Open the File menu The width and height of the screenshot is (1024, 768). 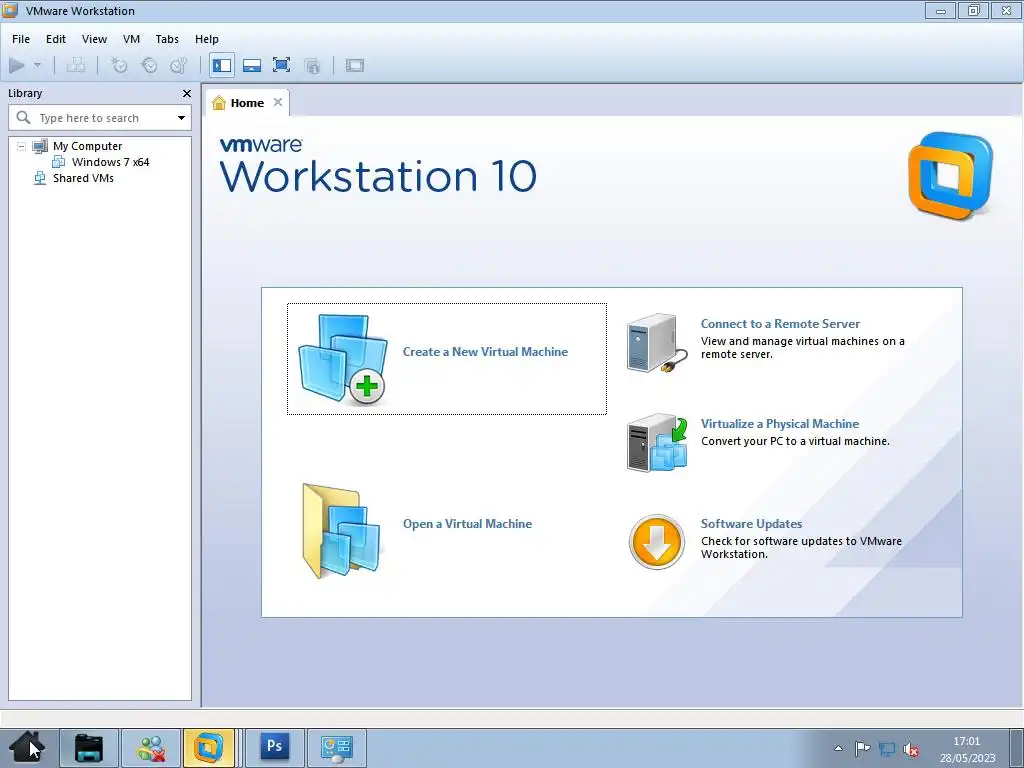pyautogui.click(x=21, y=39)
